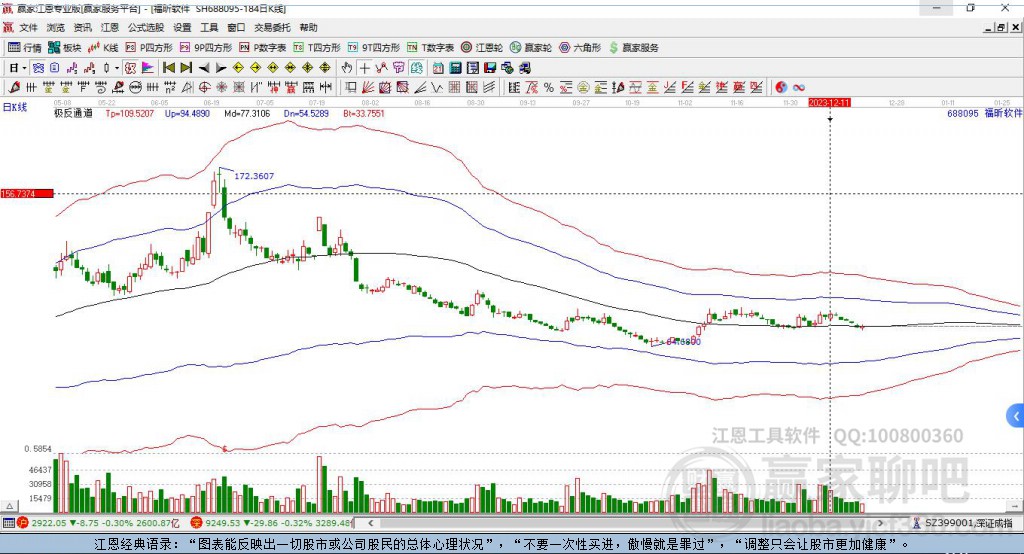Step chart right with black right arrow
The image size is (1024, 554).
pos(221,68)
